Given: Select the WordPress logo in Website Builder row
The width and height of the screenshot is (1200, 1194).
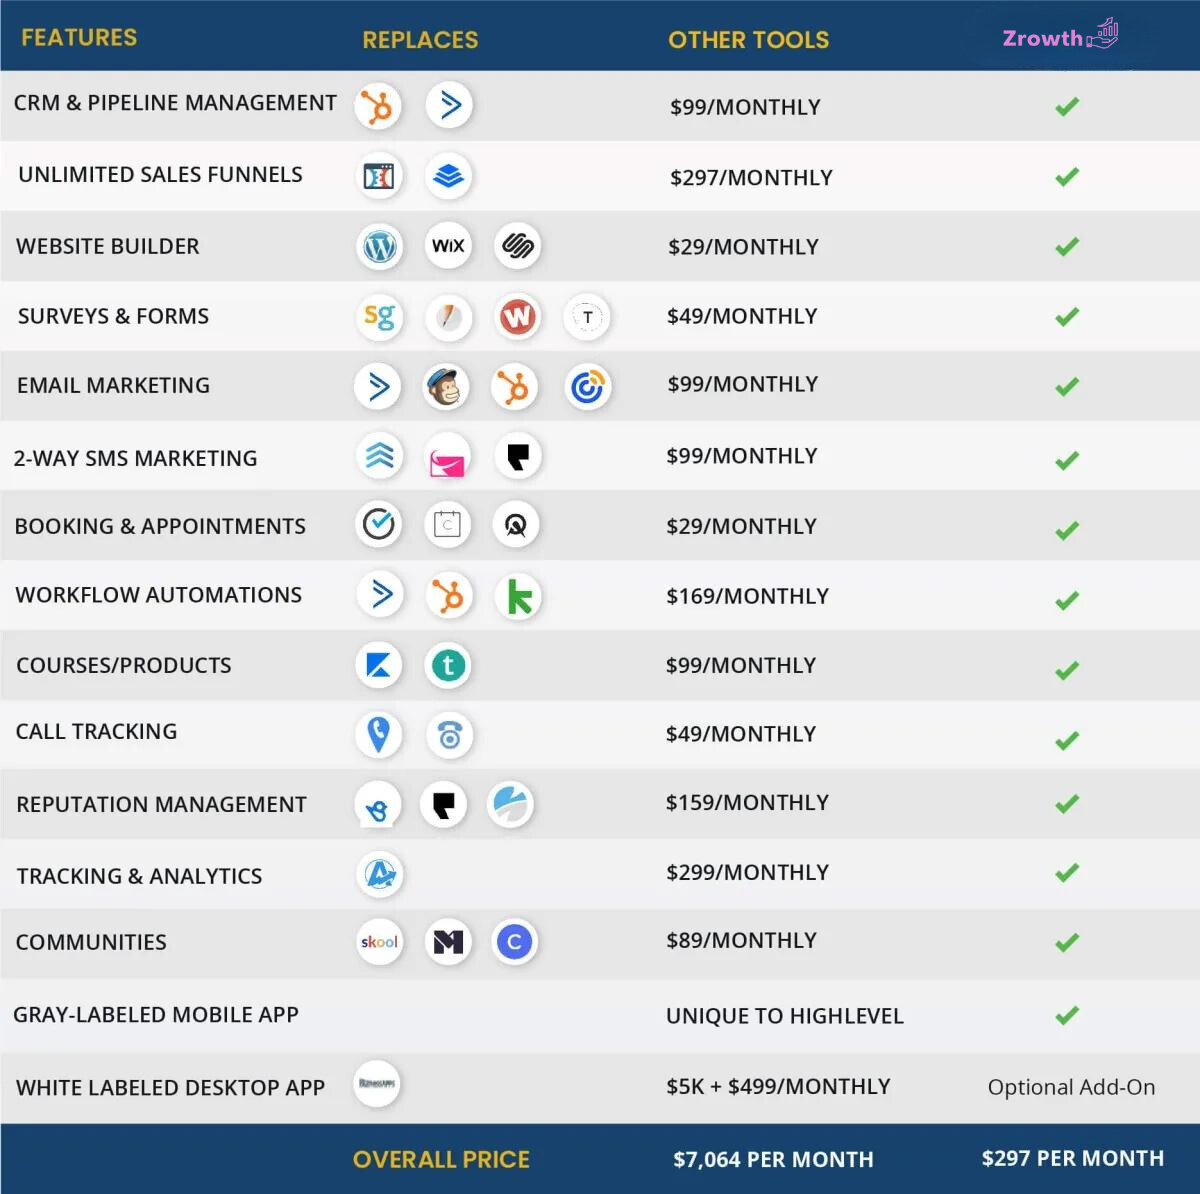Looking at the screenshot, I should click(x=380, y=246).
